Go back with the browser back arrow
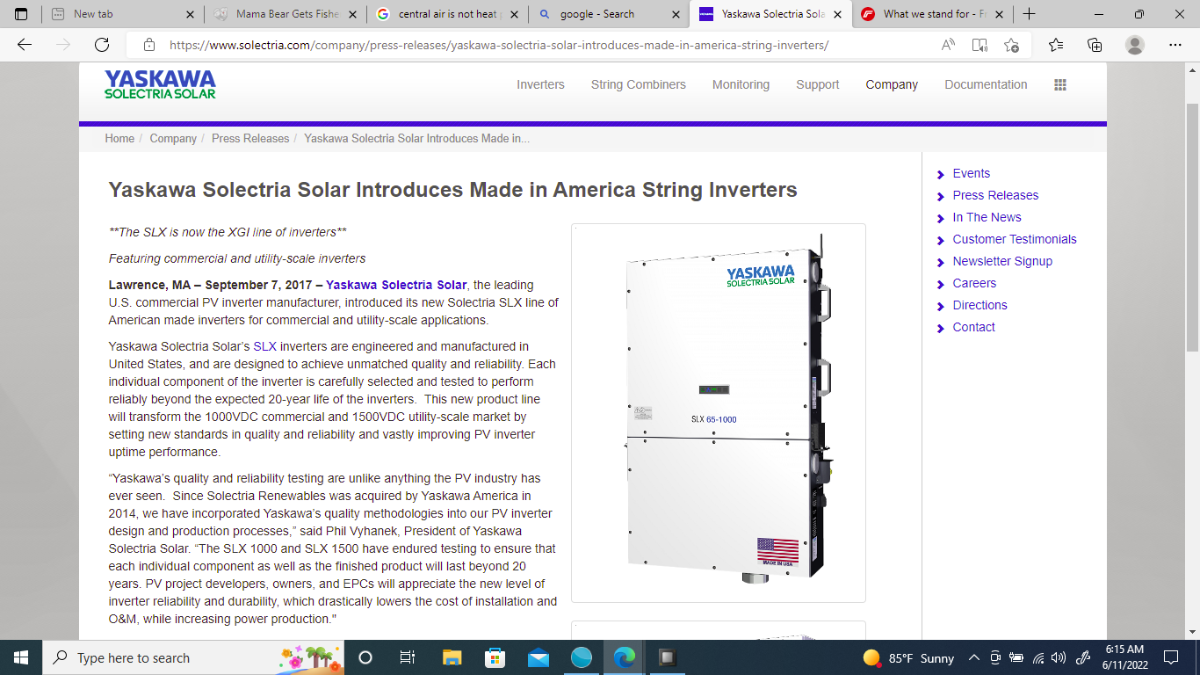 (24, 45)
